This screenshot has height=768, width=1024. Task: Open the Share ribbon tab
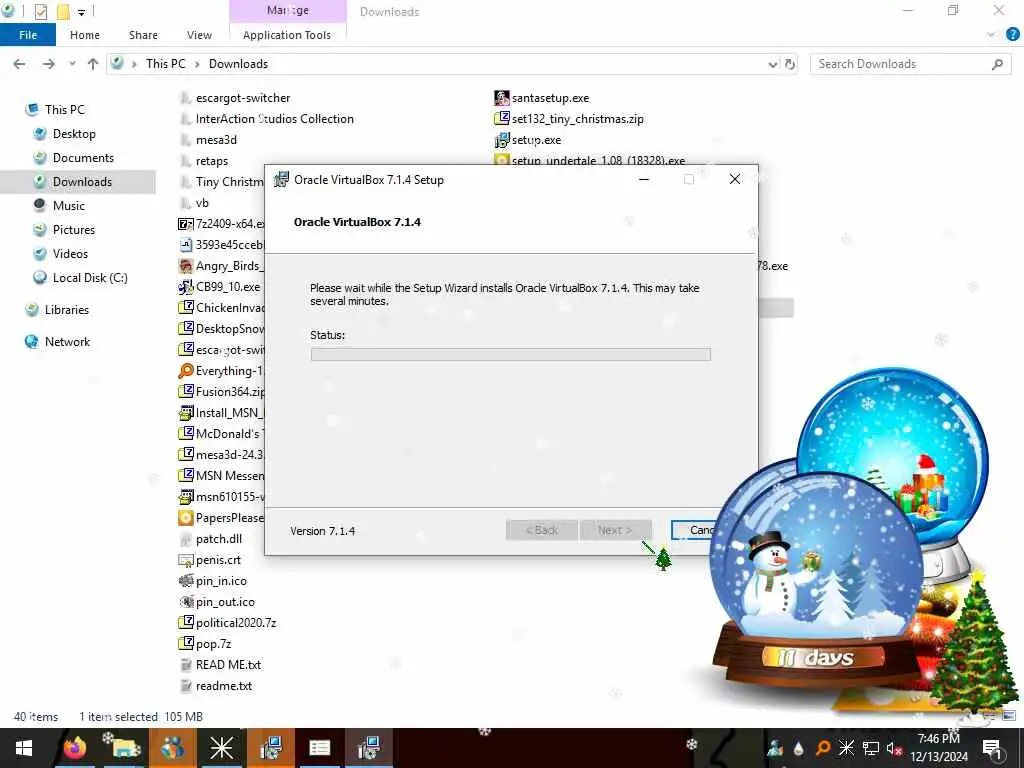point(143,35)
